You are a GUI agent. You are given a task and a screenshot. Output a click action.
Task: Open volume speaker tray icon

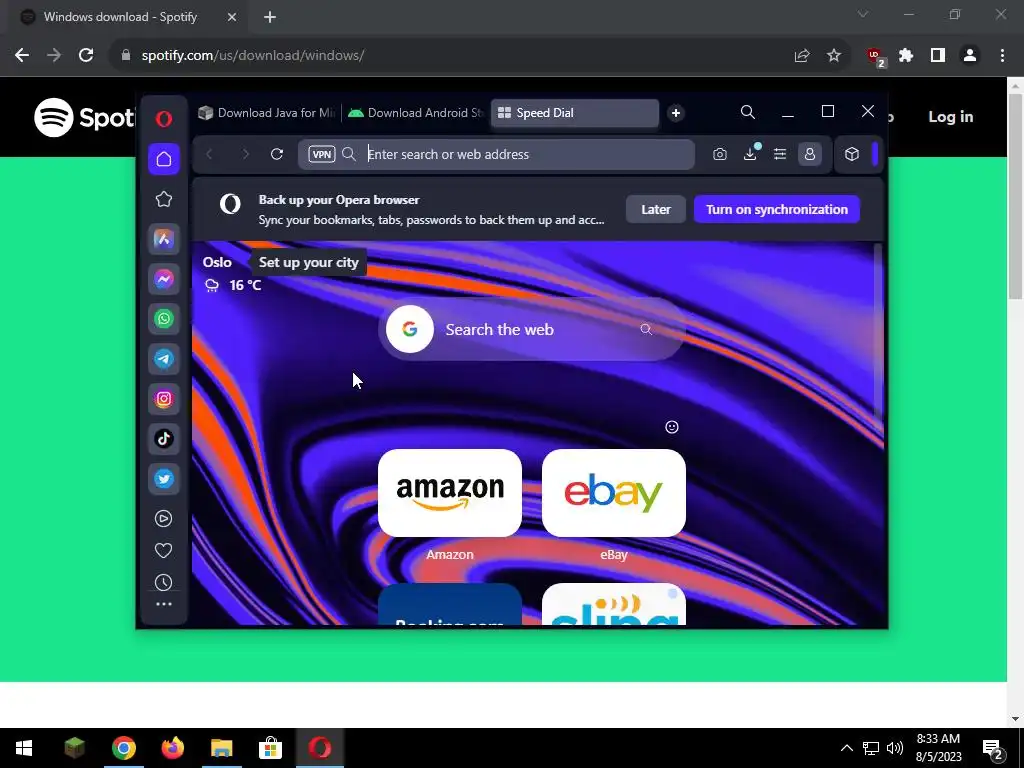(x=895, y=748)
